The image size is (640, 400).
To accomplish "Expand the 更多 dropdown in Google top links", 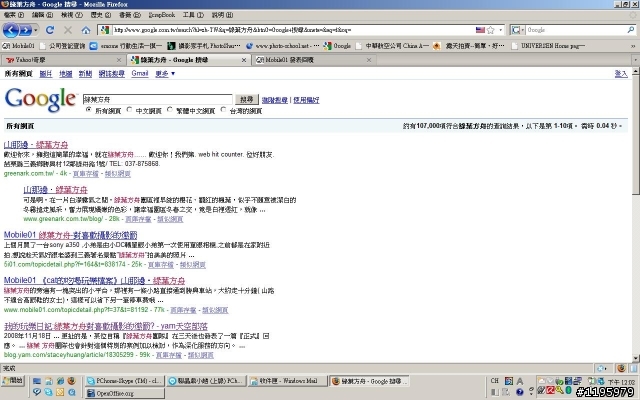I will [165, 73].
